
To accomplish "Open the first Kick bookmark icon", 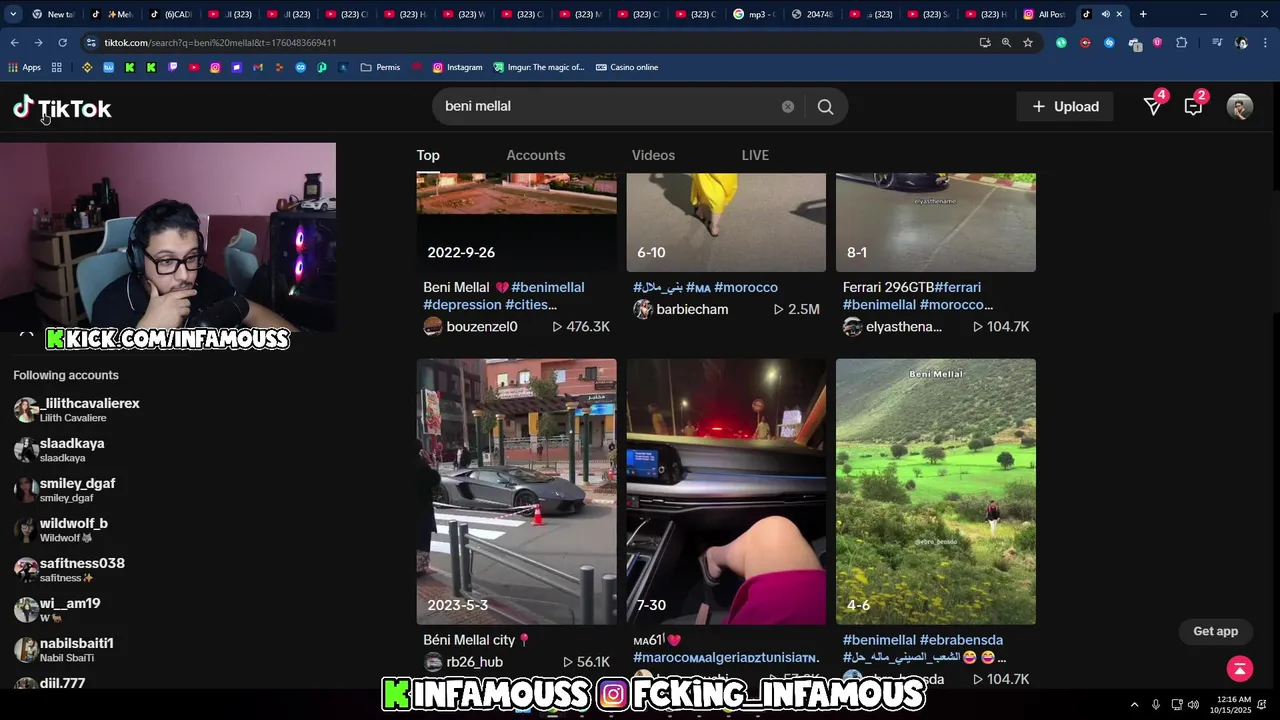I will (130, 67).
